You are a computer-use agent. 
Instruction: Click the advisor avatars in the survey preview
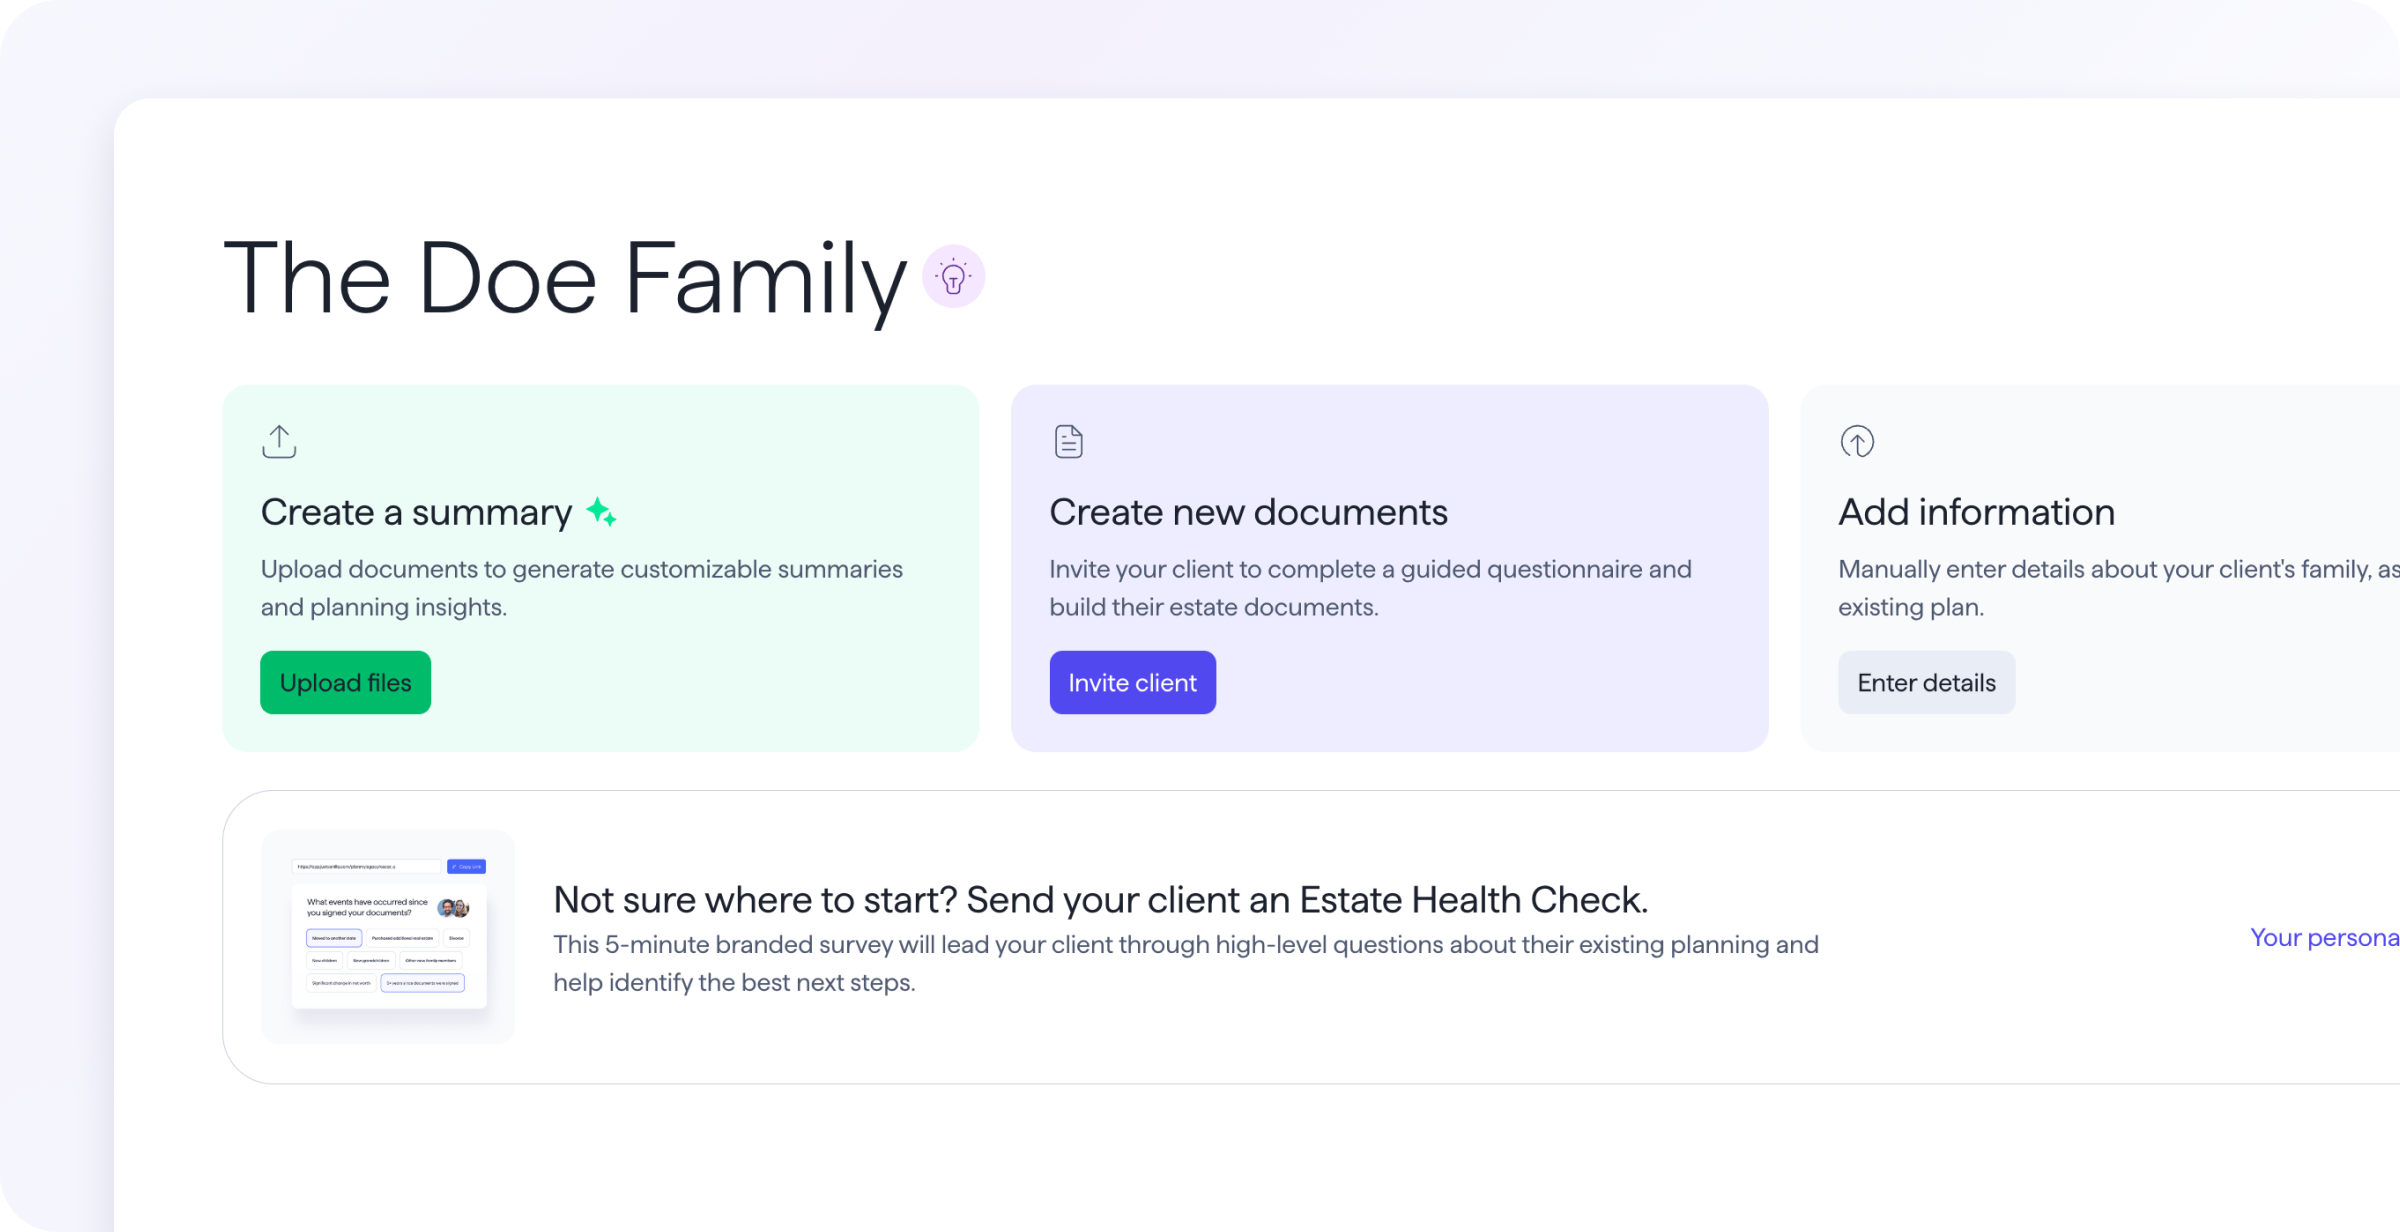click(453, 908)
